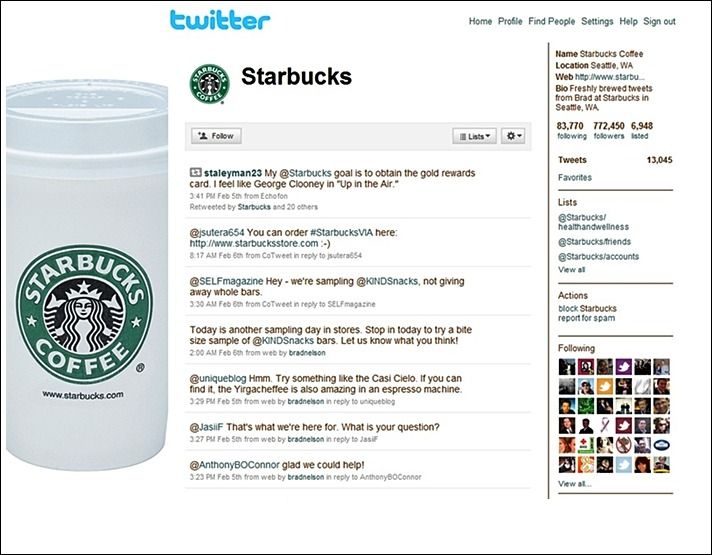Screen dimensions: 712x555
Task: Click the retweet icon beside staleyman23
Action: coord(195,173)
